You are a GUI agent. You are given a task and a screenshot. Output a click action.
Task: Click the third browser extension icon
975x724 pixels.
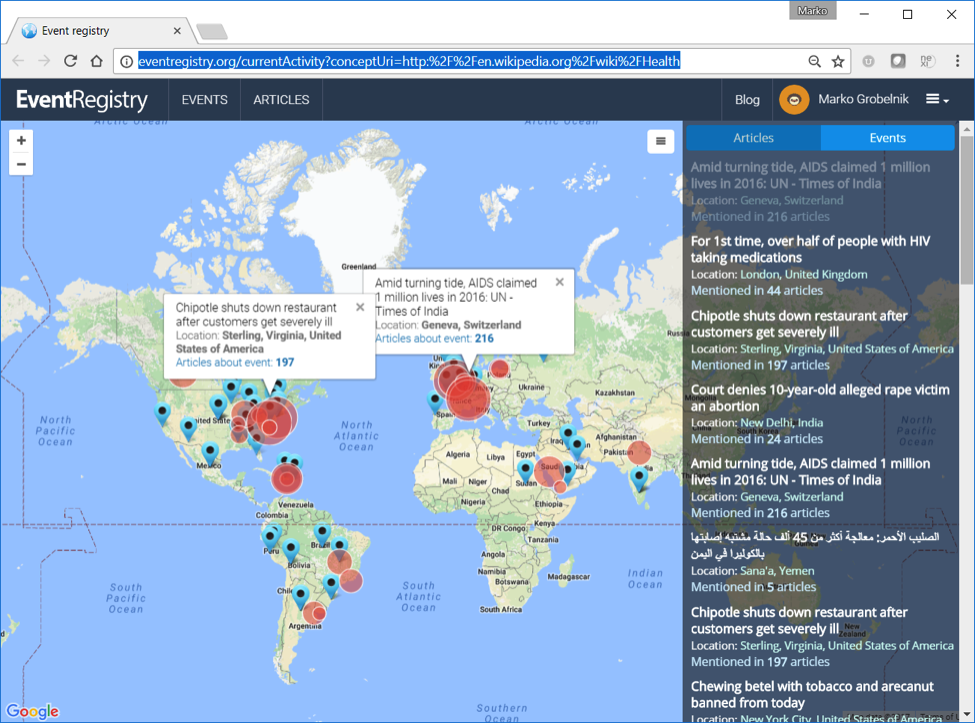click(926, 61)
